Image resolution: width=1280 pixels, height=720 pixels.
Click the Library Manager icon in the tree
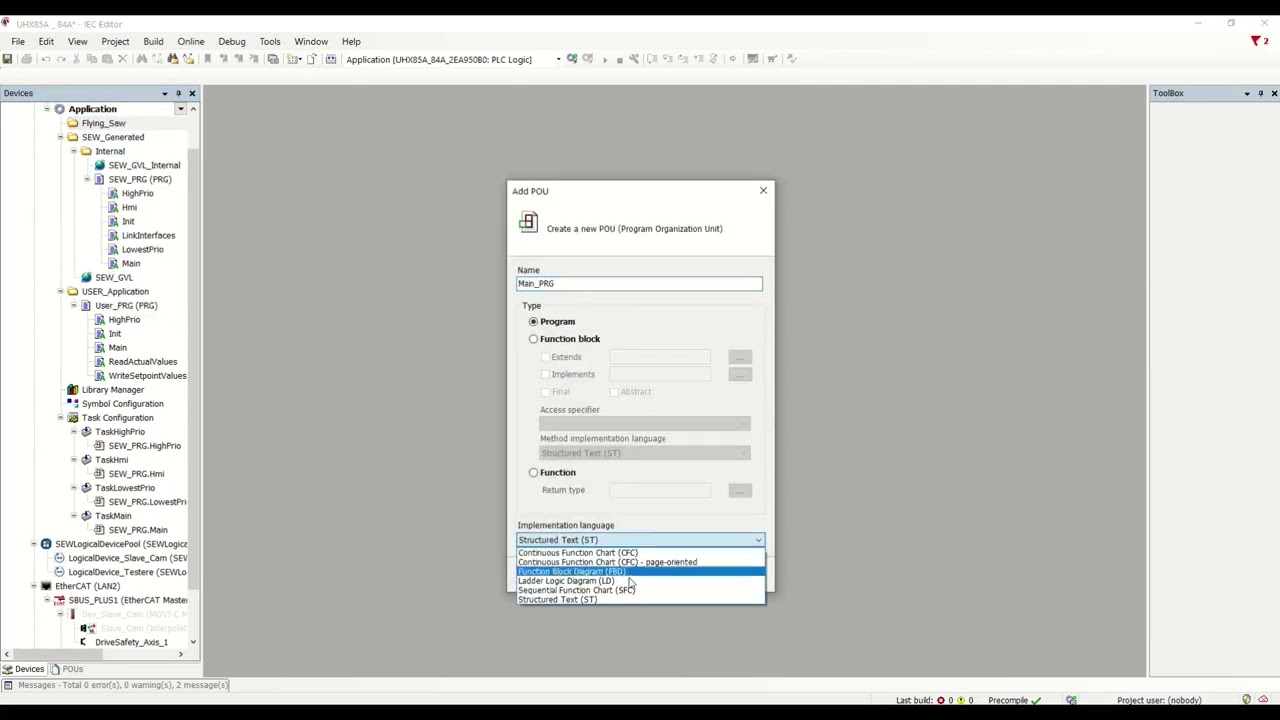click(x=73, y=390)
